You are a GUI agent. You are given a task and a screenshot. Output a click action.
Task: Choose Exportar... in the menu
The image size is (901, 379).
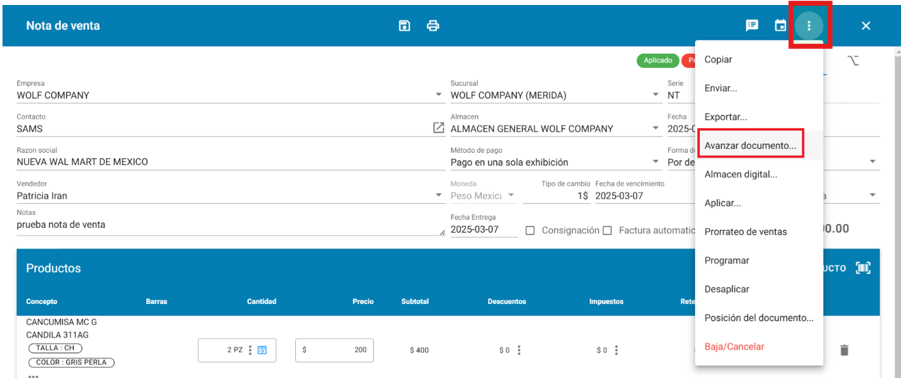pos(758,117)
